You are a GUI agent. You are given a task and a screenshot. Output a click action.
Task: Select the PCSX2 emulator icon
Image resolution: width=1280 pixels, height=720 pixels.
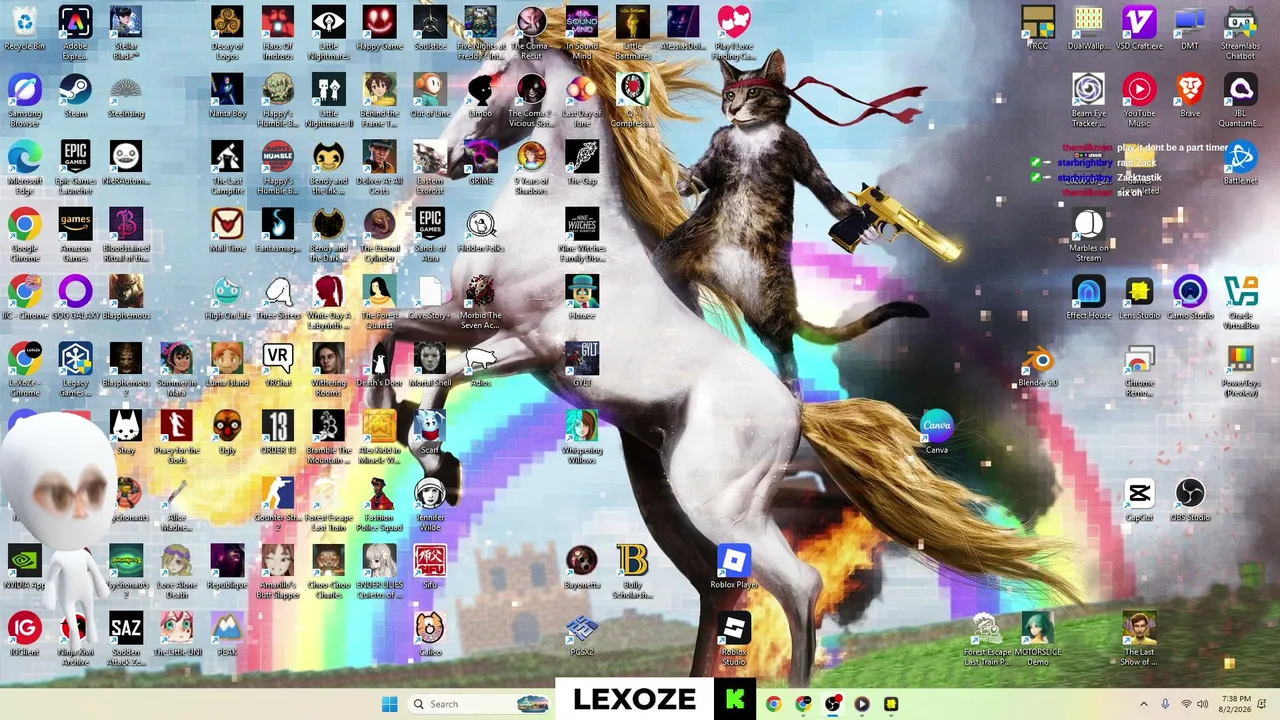point(581,635)
